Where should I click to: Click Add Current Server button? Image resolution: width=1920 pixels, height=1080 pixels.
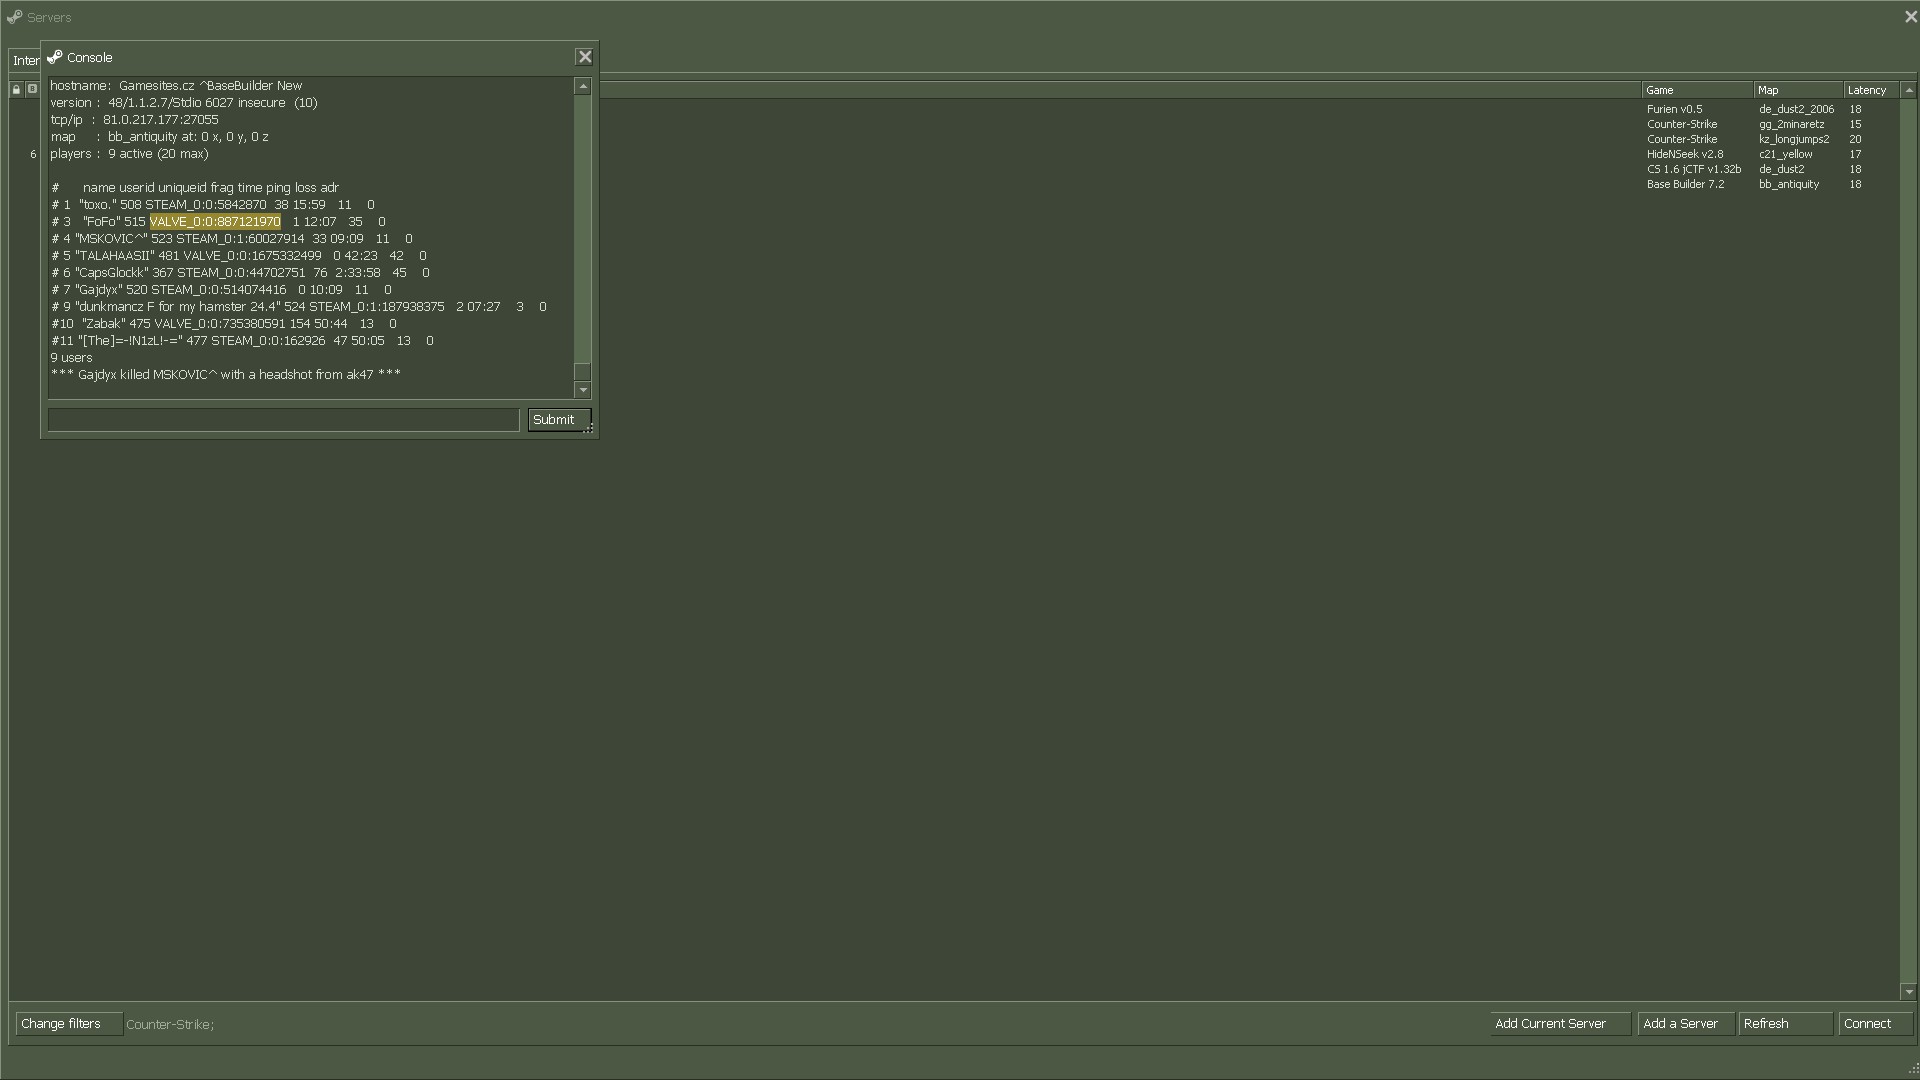[x=1559, y=1024]
